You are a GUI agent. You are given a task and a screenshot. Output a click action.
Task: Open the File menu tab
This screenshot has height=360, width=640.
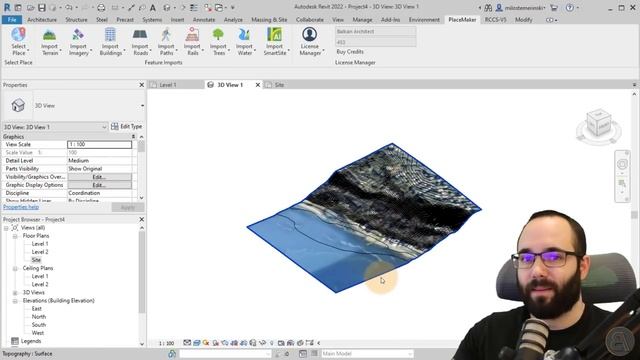[12, 20]
